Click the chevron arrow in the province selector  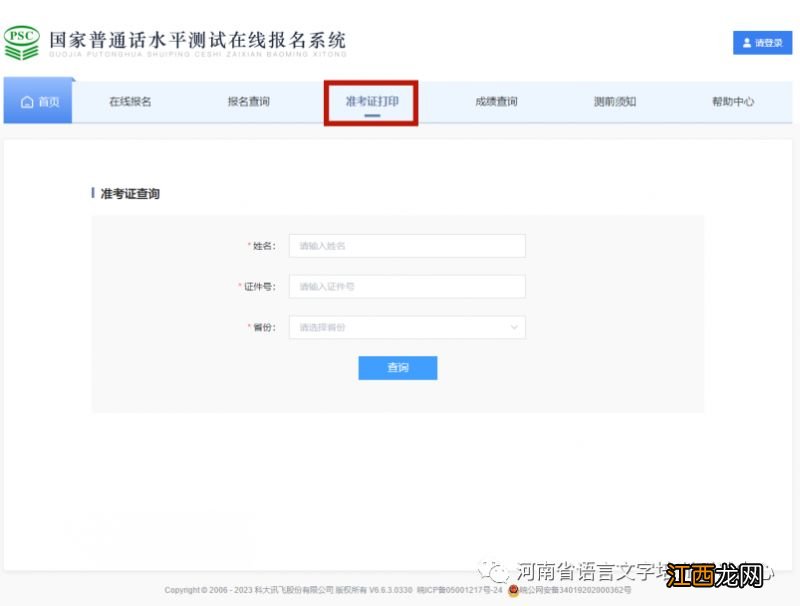click(x=515, y=327)
